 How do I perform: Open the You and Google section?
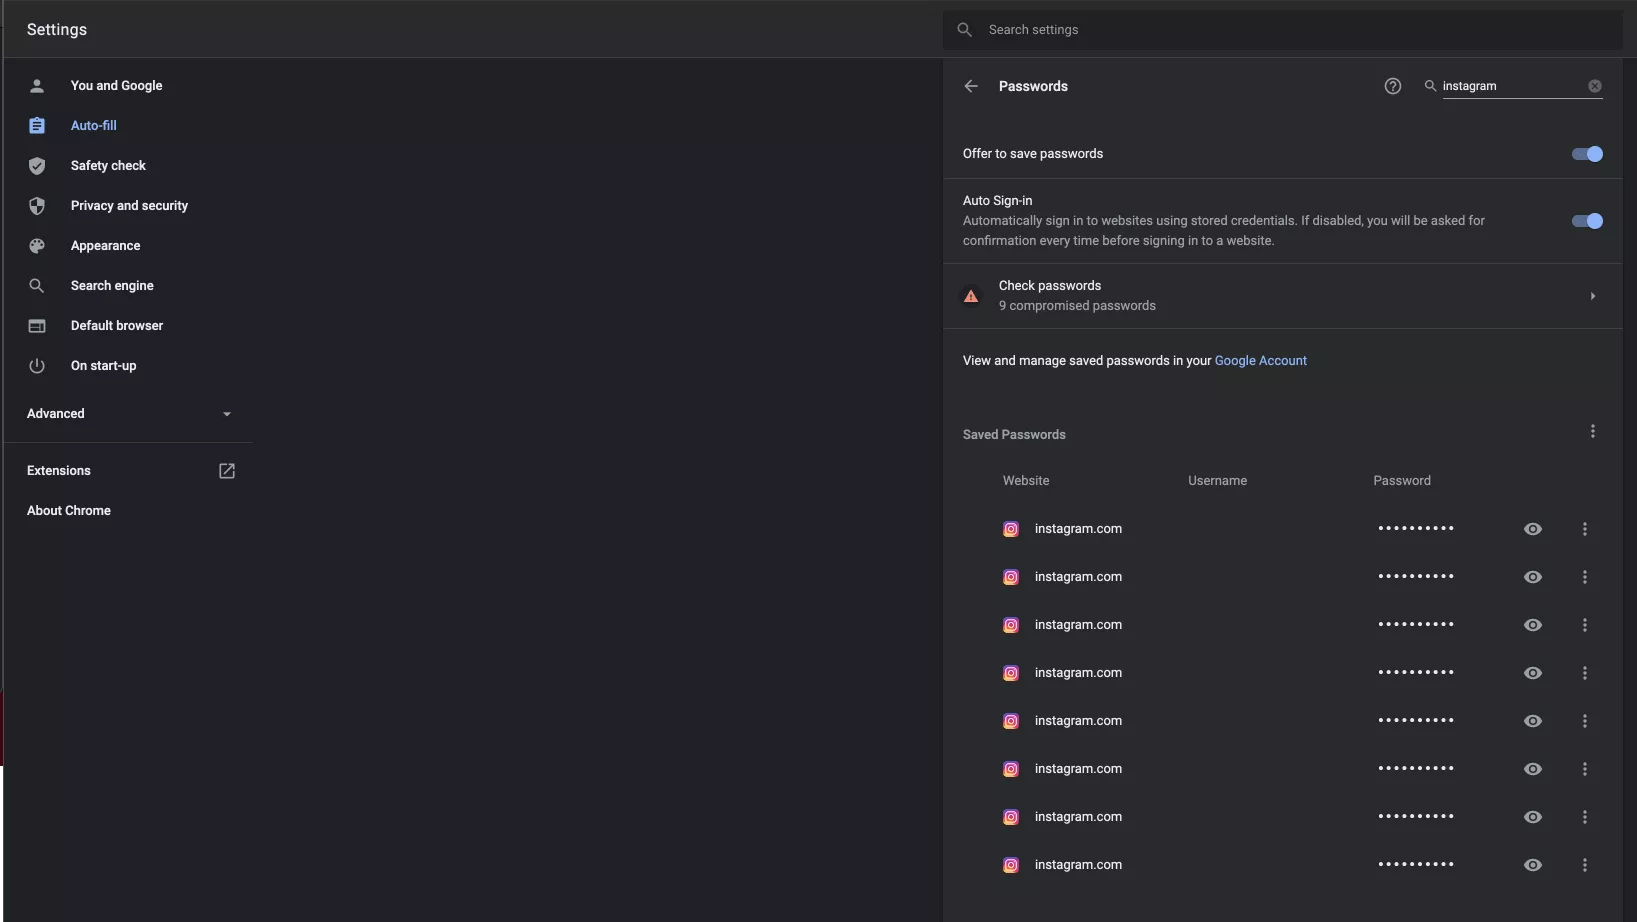pyautogui.click(x=116, y=86)
